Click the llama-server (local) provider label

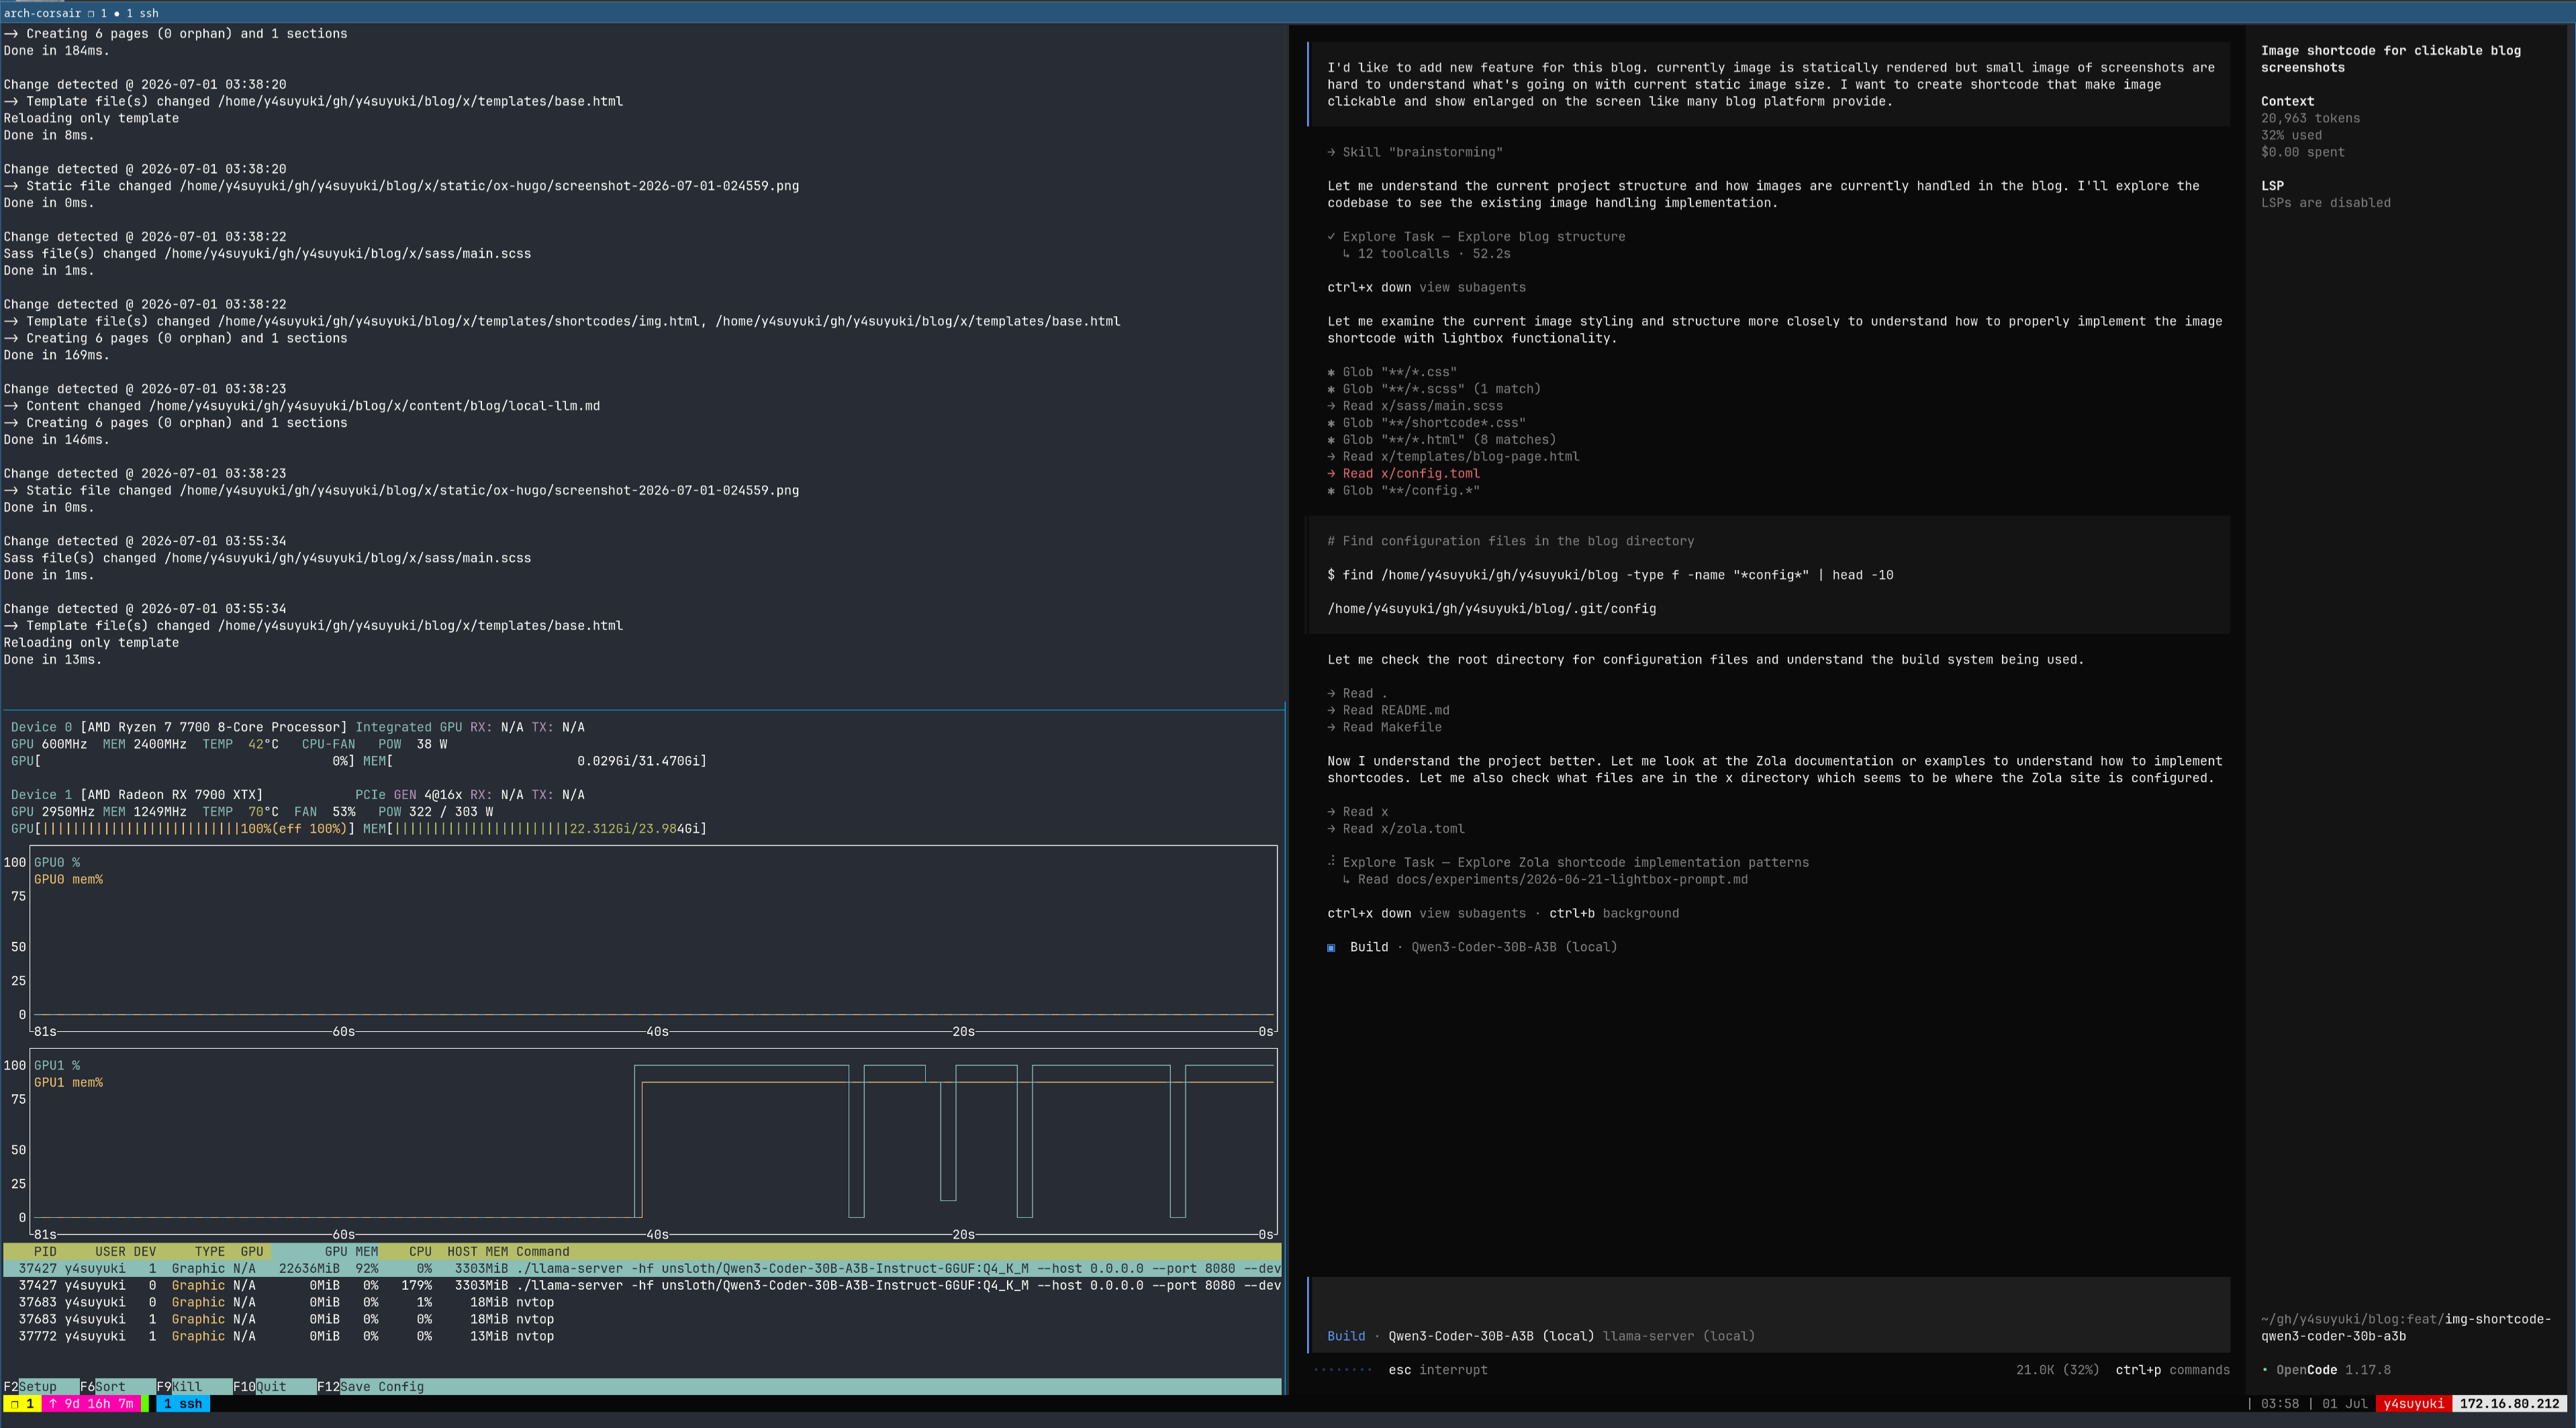[x=1679, y=1336]
